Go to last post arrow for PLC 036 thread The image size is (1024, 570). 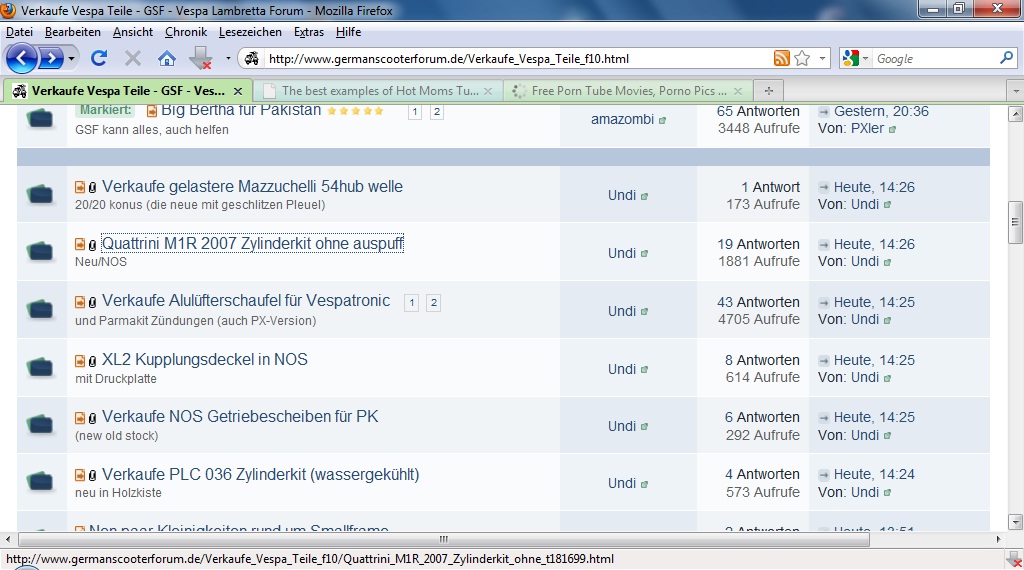click(x=824, y=475)
